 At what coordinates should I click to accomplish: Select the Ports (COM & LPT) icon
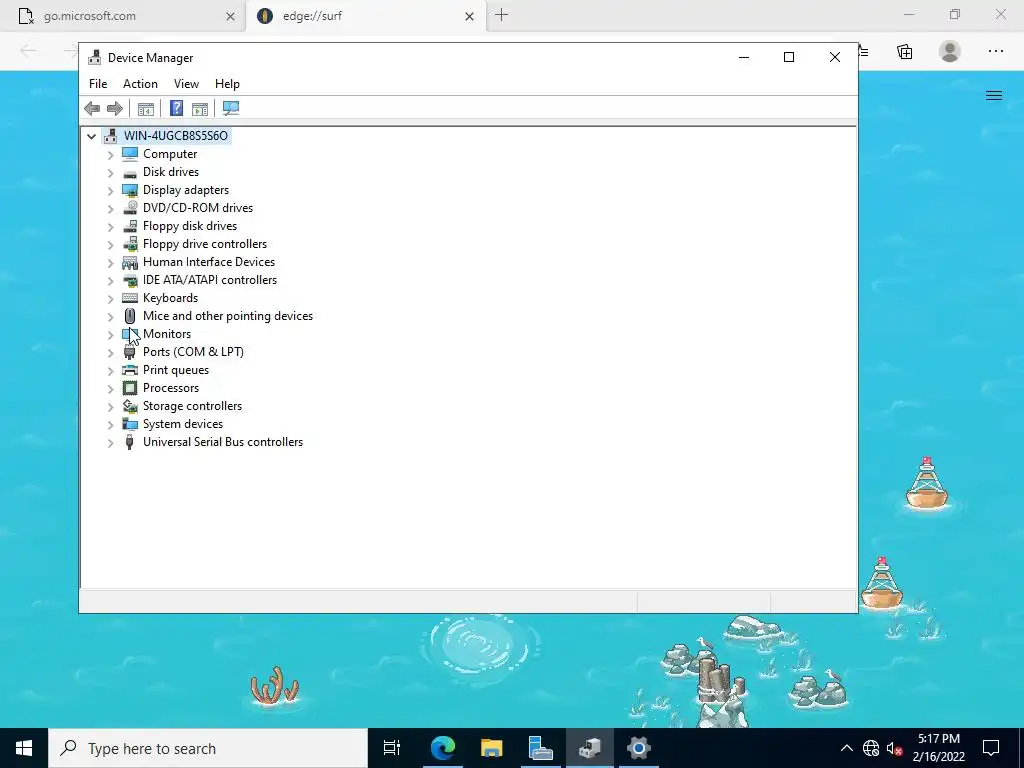(x=130, y=352)
